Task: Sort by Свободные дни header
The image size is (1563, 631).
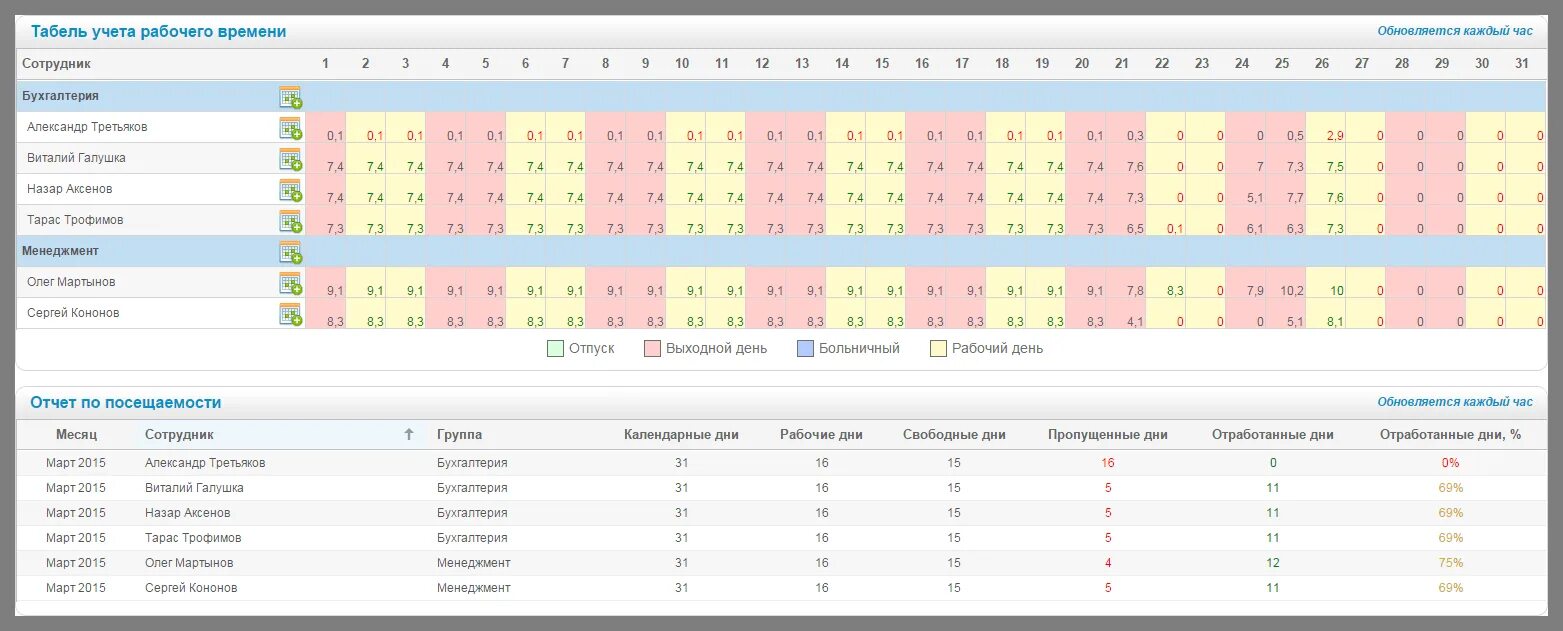Action: pos(954,434)
